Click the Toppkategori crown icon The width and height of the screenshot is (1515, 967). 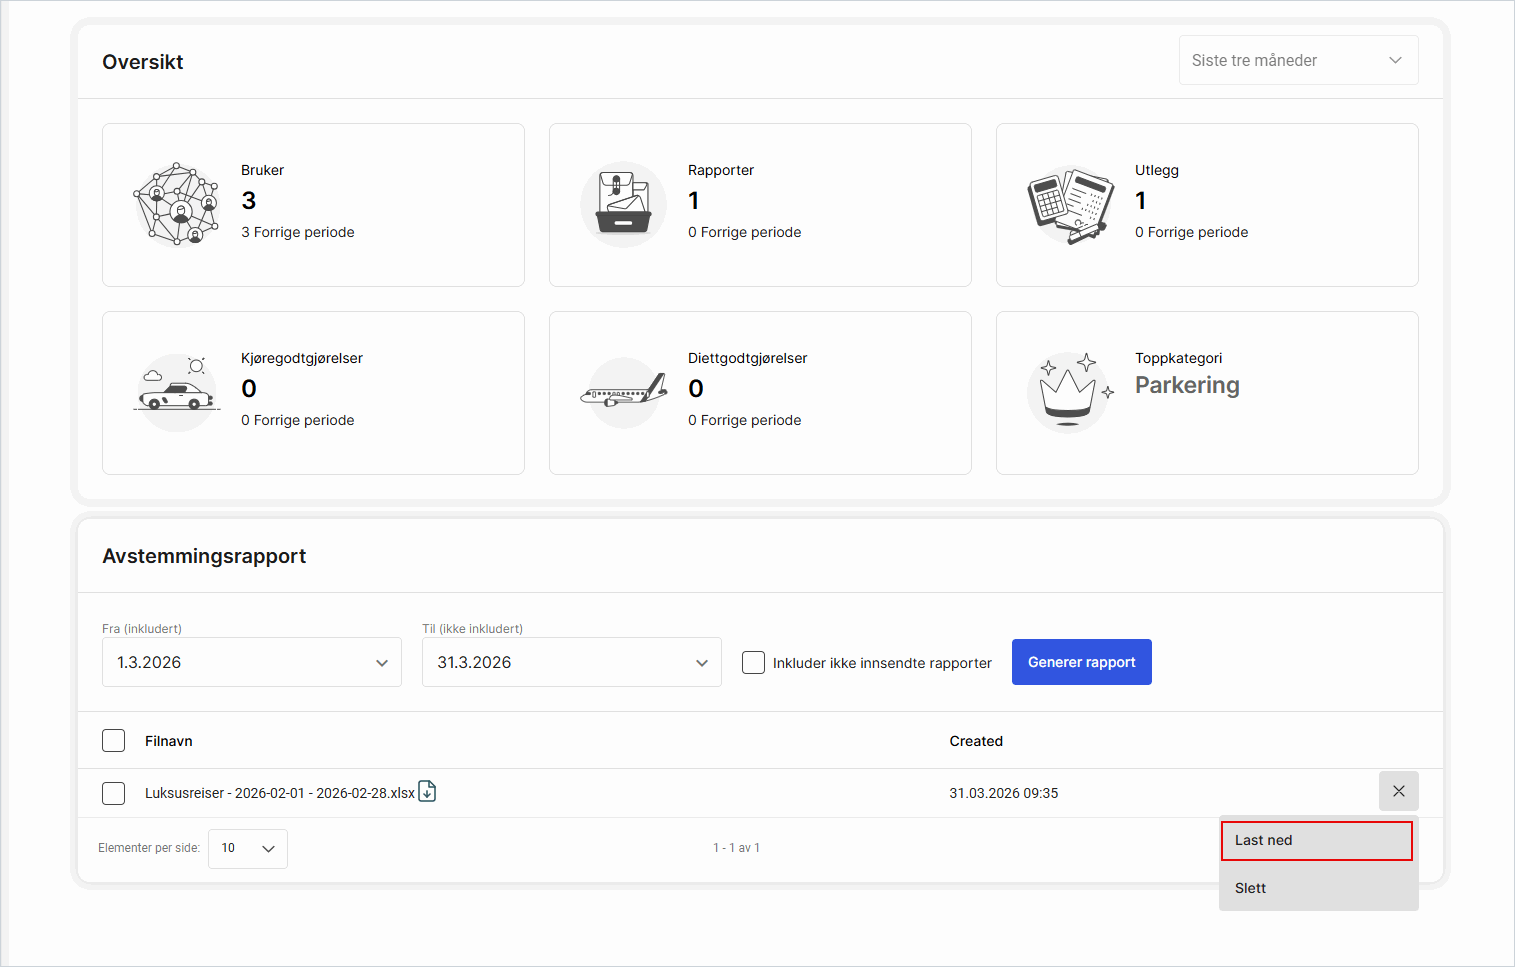[1069, 393]
